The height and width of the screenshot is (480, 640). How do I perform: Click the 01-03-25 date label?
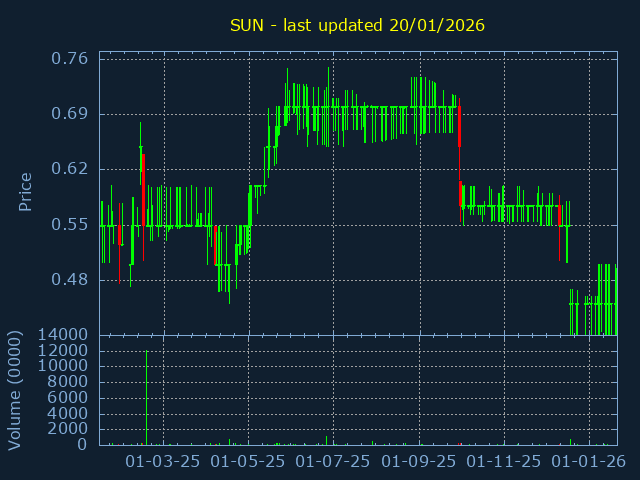[x=163, y=462]
